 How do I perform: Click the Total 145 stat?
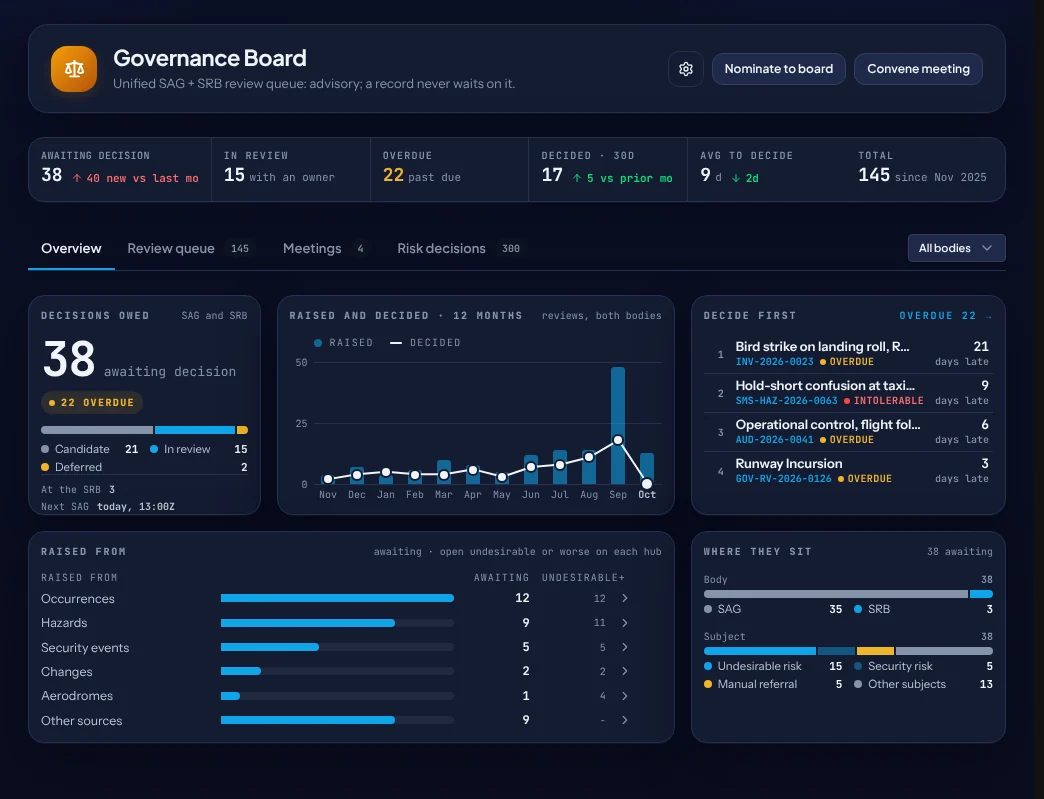(x=925, y=169)
